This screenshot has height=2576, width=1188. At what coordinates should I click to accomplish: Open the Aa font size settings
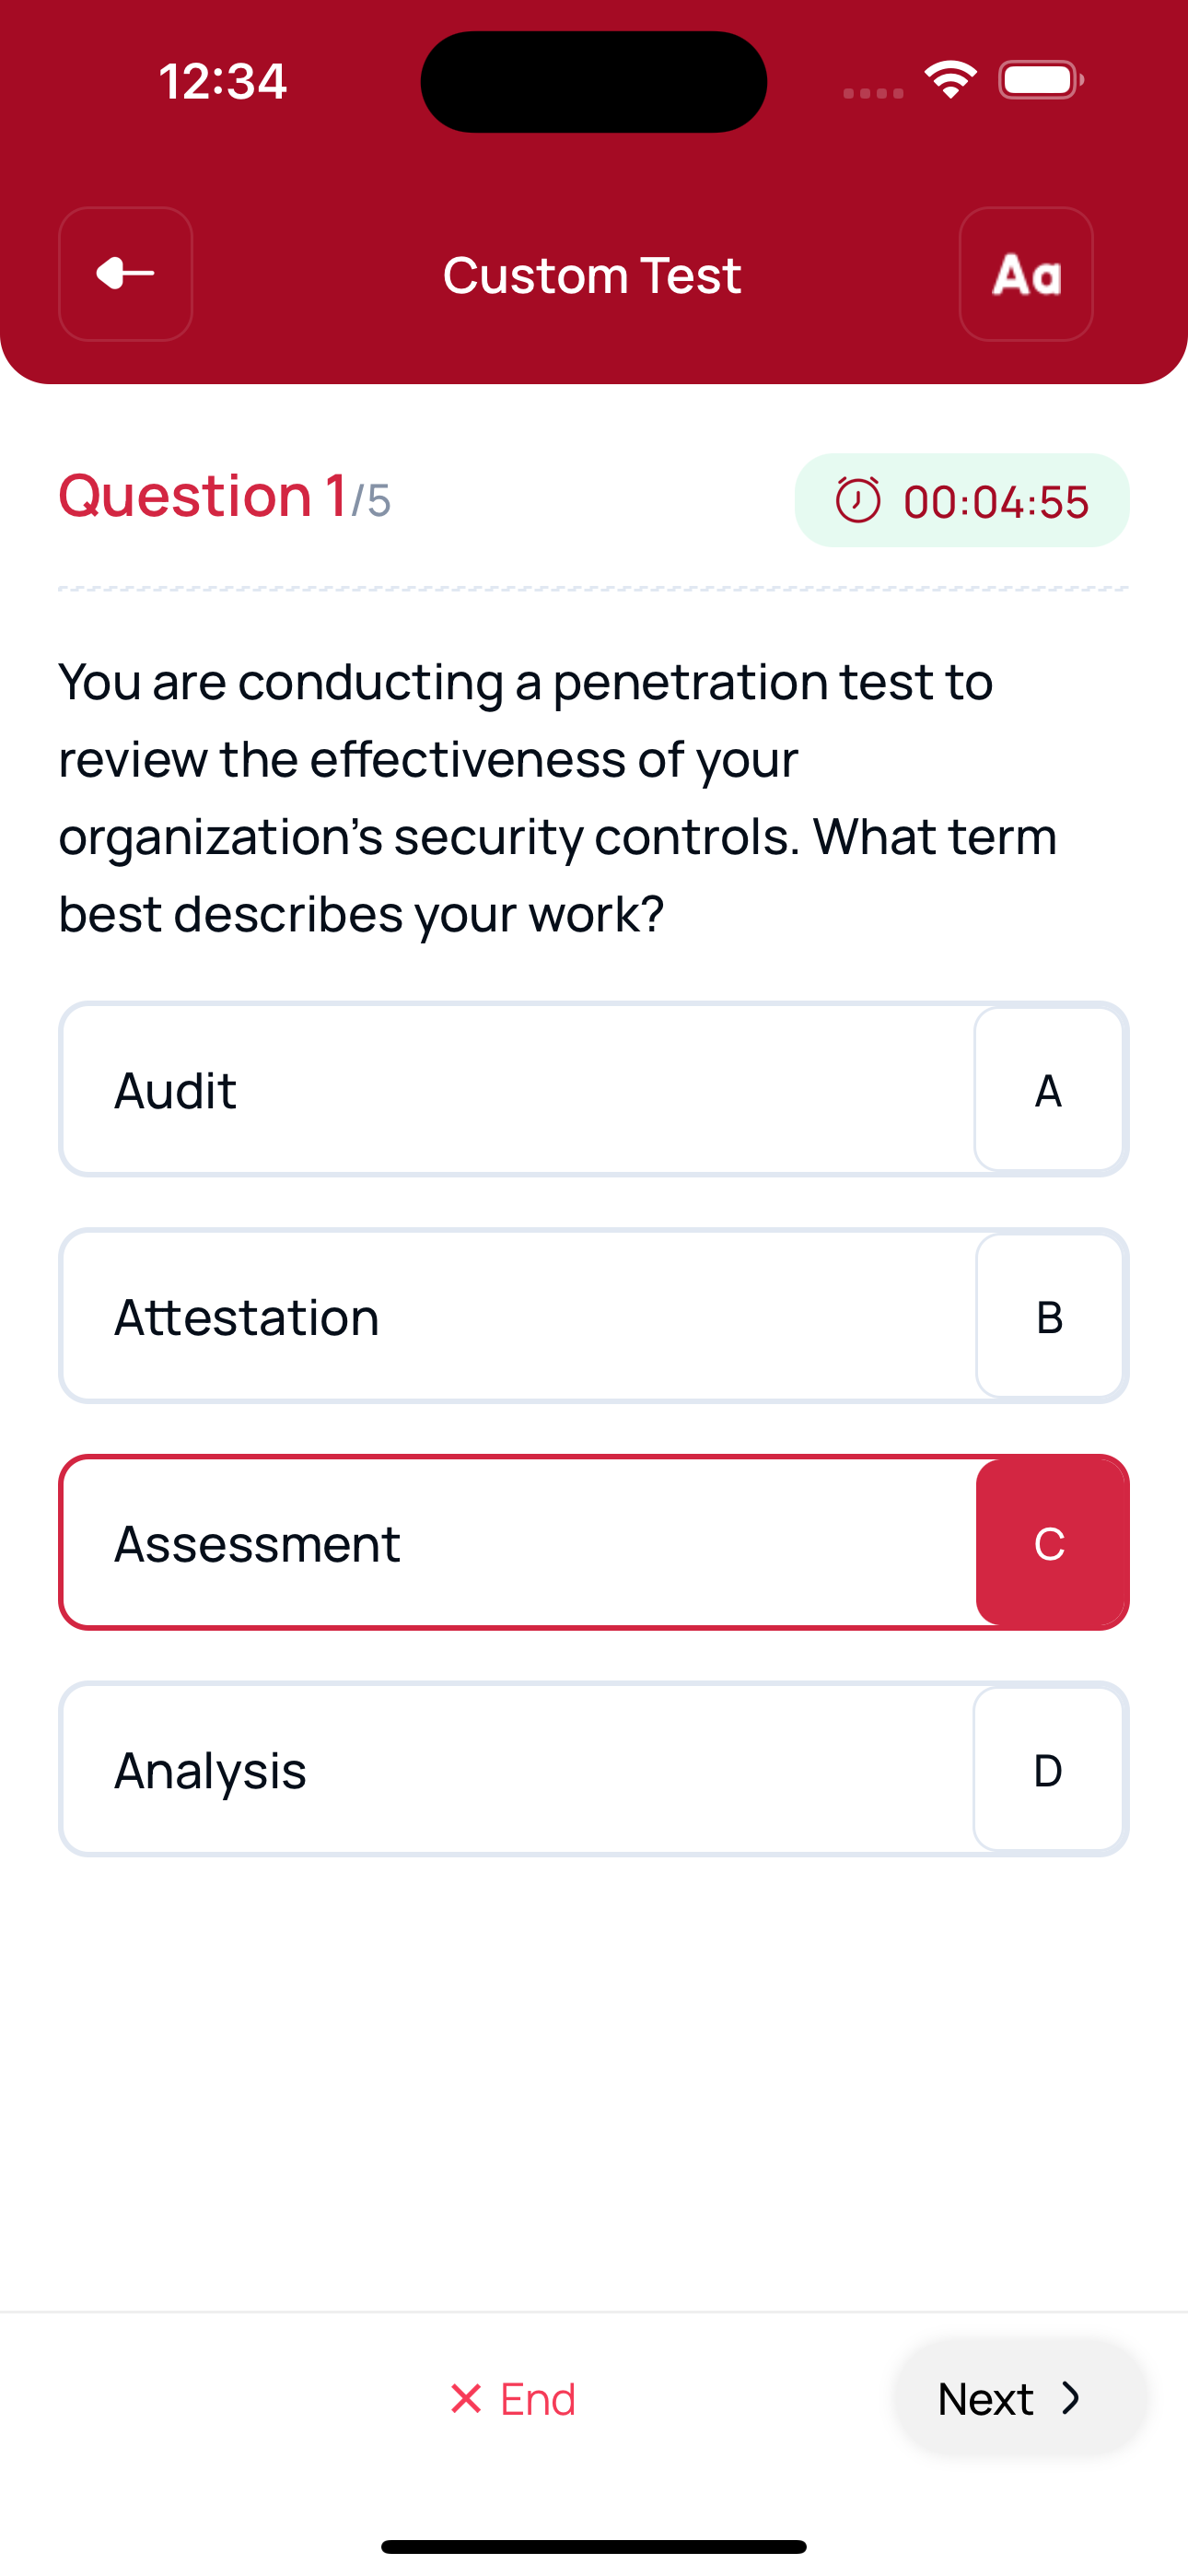(x=1026, y=274)
